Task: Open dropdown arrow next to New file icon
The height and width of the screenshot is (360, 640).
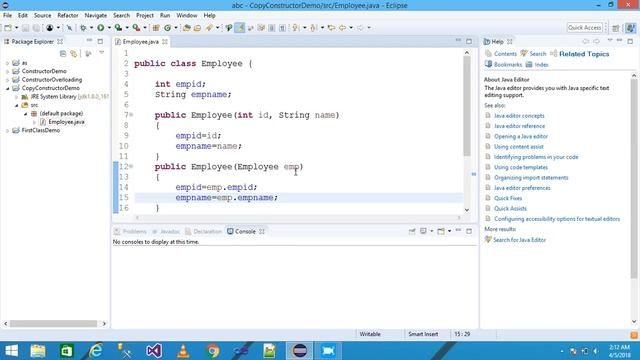Action: (x=16, y=28)
